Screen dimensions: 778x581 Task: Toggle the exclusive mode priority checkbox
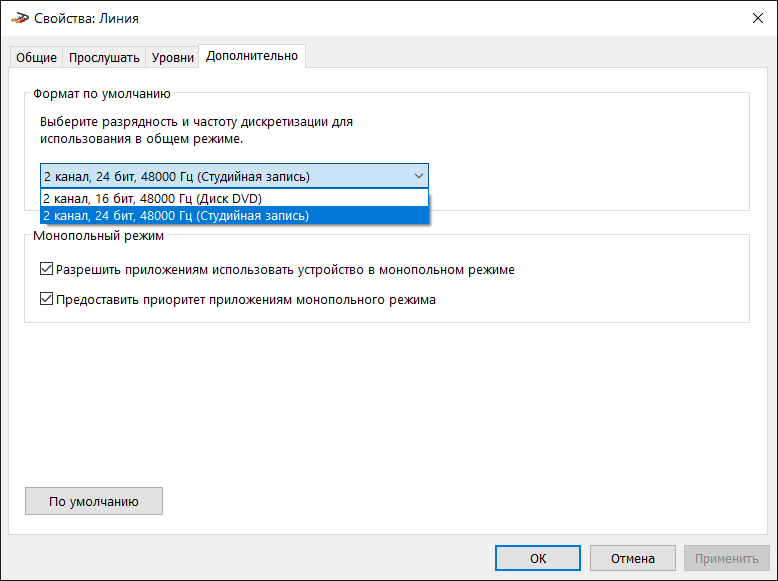(46, 299)
